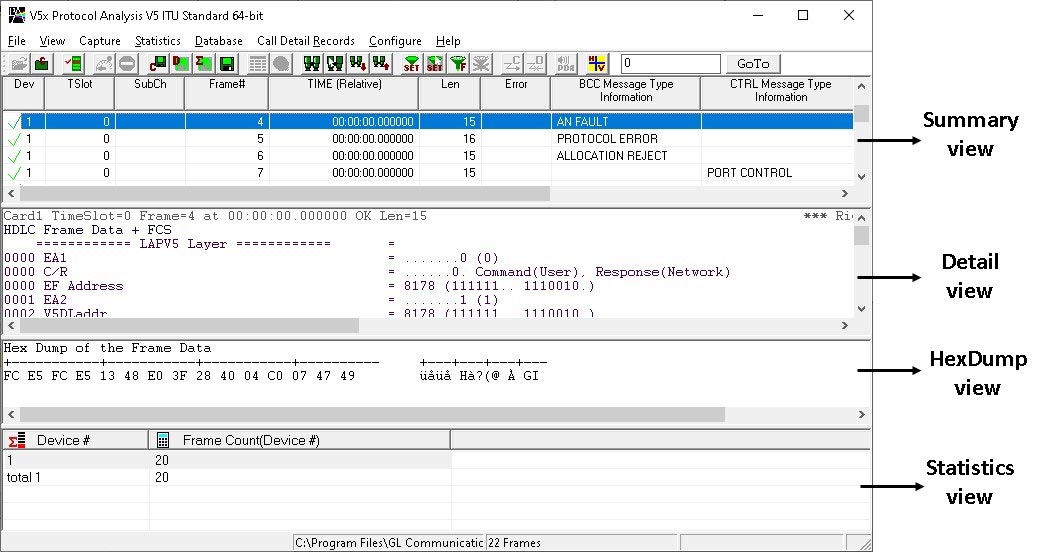Click the green briefcase toolbar icon

(x=42, y=64)
